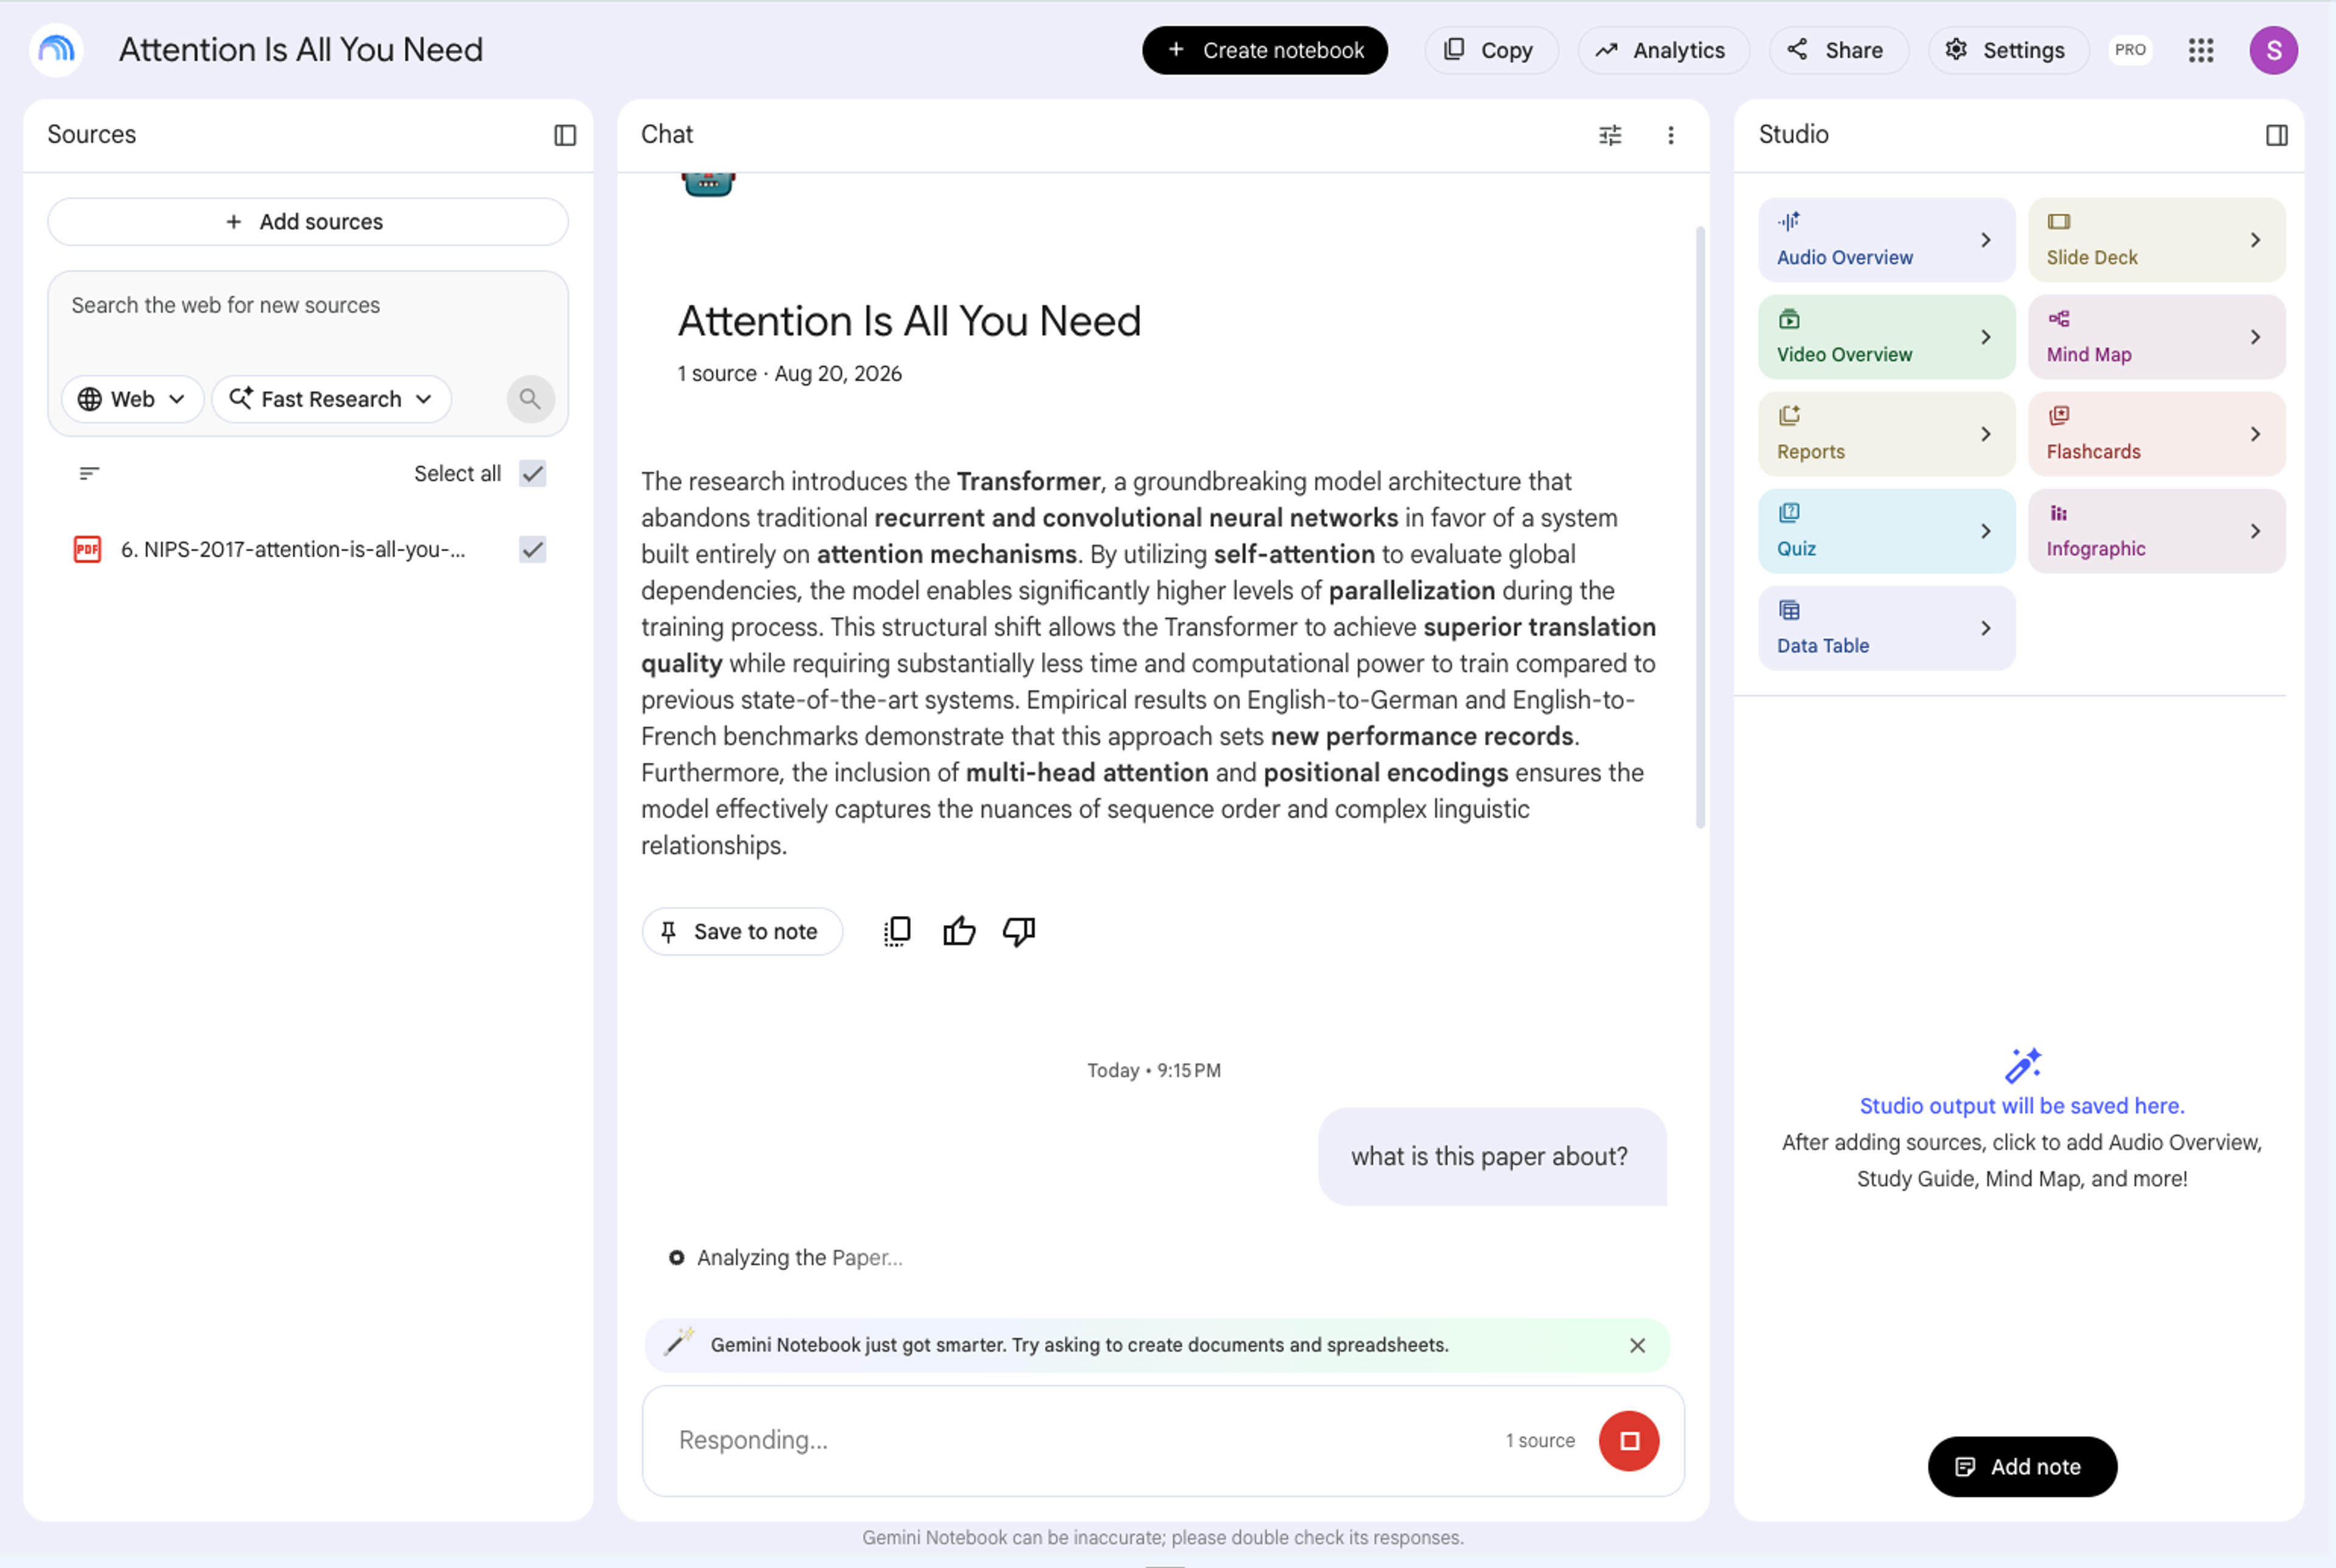This screenshot has width=2336, height=1568.
Task: Open chat more options menu
Action: tap(1670, 135)
